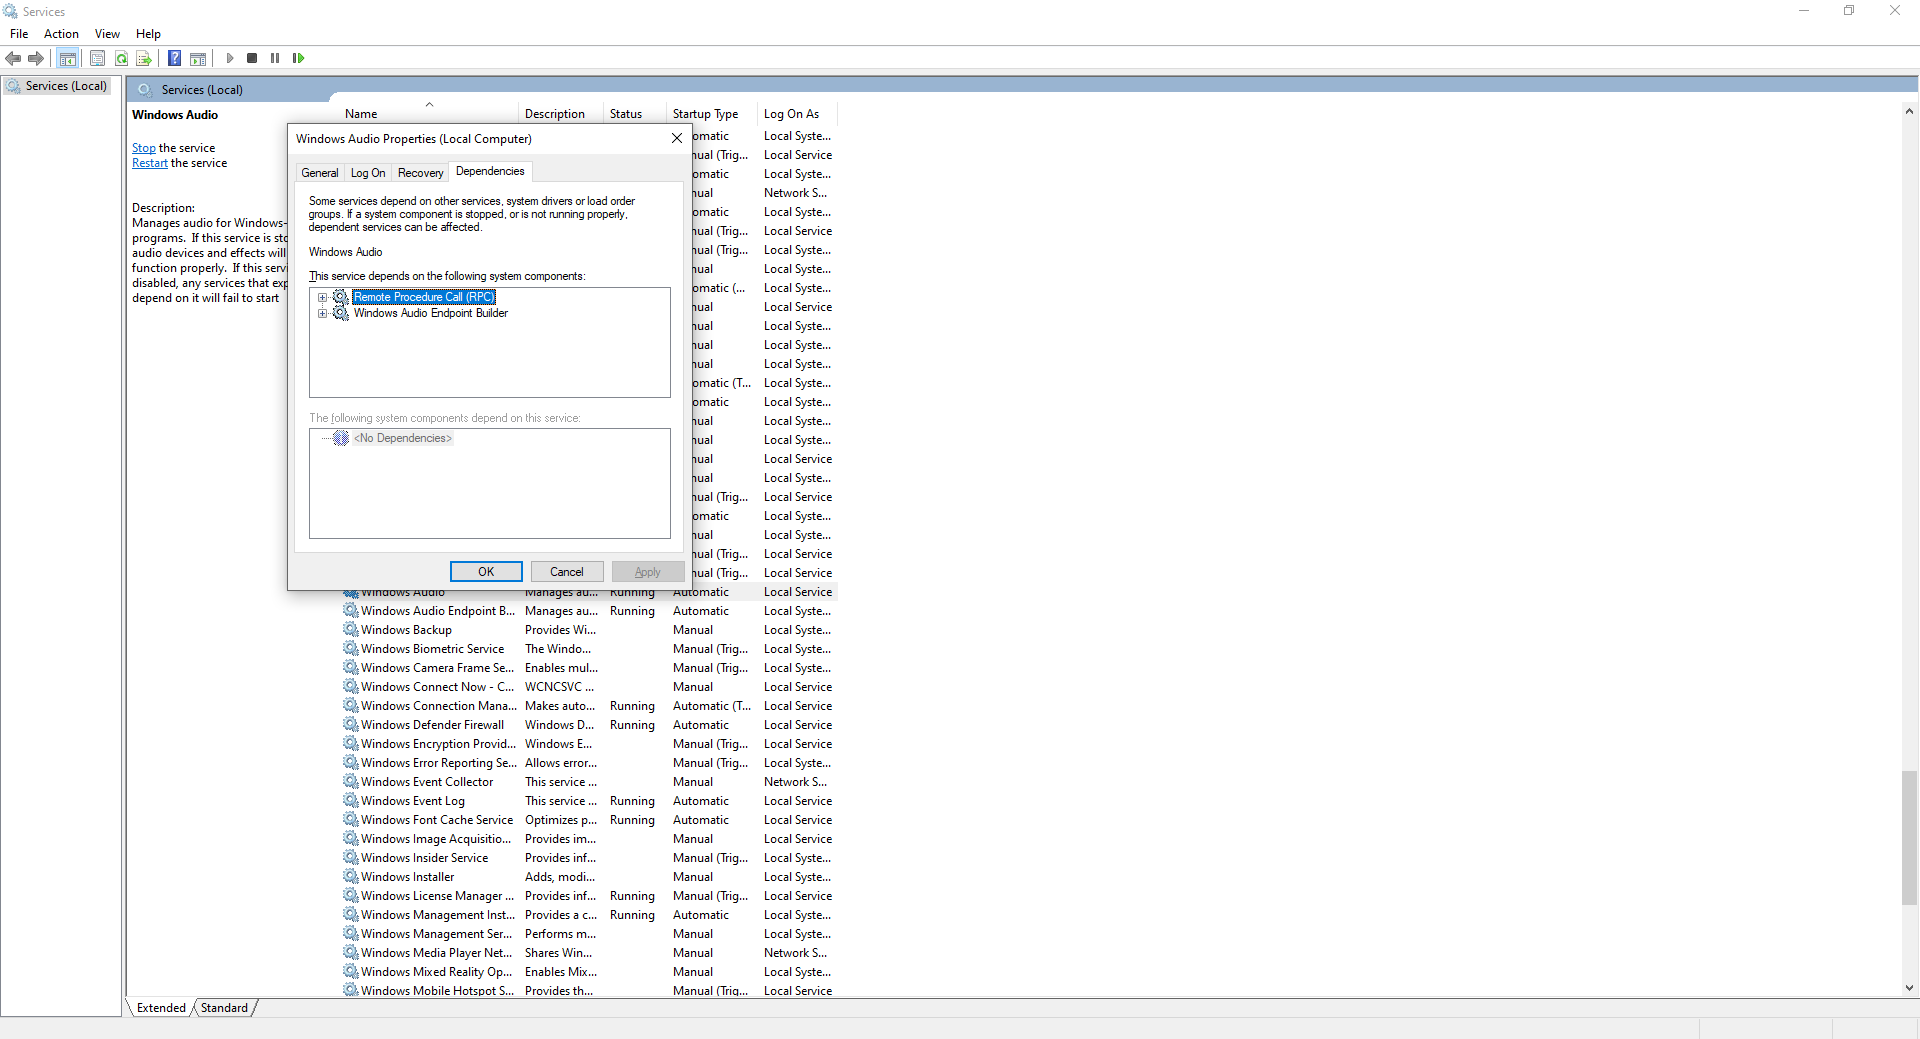Expand the Windows Audio Endpoint Builder node
Image resolution: width=1920 pixels, height=1039 pixels.
(x=322, y=313)
